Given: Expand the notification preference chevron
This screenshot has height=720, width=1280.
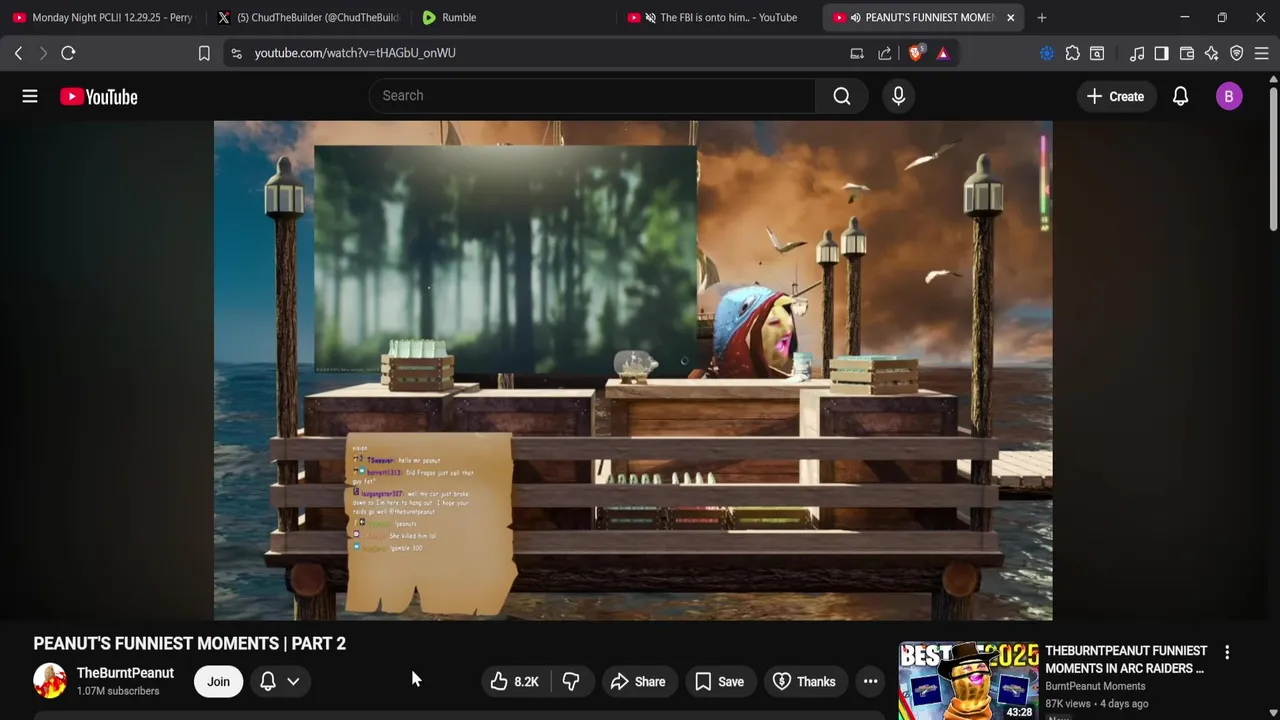Looking at the screenshot, I should (293, 682).
